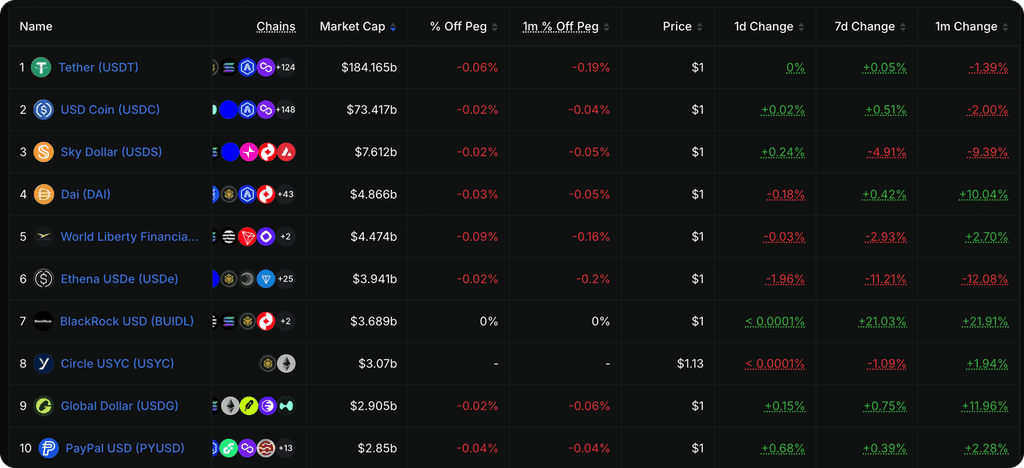This screenshot has width=1024, height=468.
Task: Expand the +148 chains badge for USDC
Action: (x=286, y=110)
